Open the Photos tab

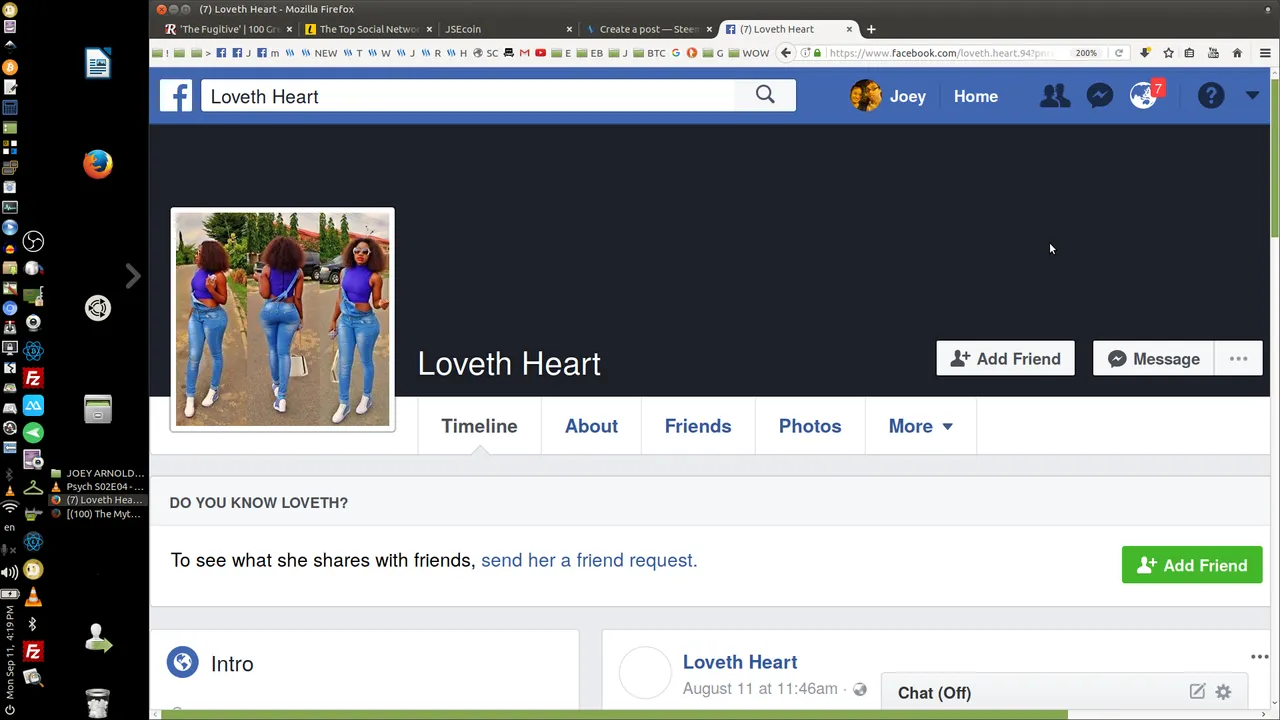(810, 426)
